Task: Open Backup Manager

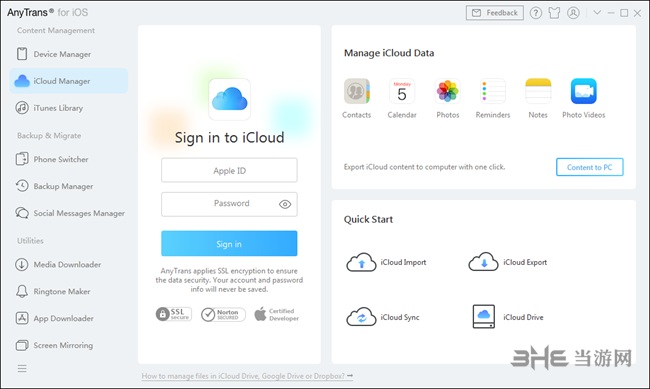Action: [x=68, y=186]
